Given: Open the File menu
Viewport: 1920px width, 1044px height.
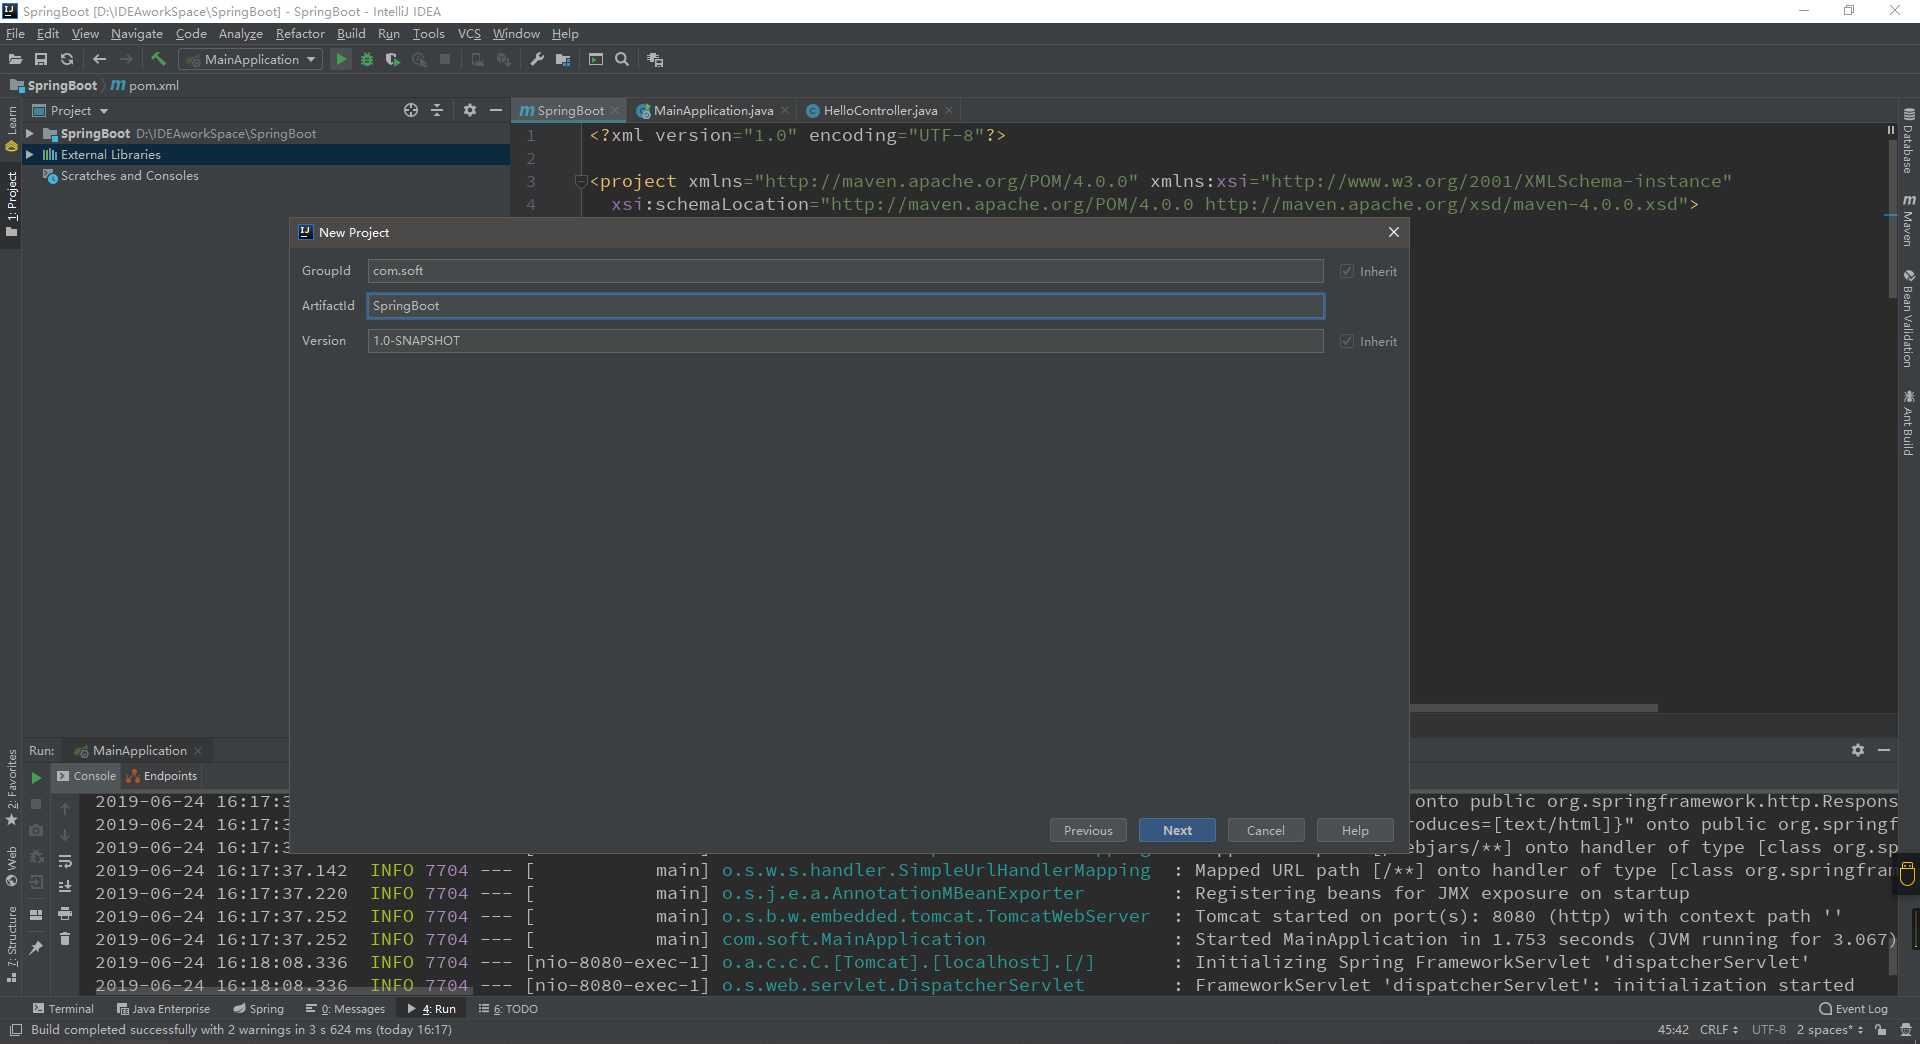Looking at the screenshot, I should (x=15, y=33).
